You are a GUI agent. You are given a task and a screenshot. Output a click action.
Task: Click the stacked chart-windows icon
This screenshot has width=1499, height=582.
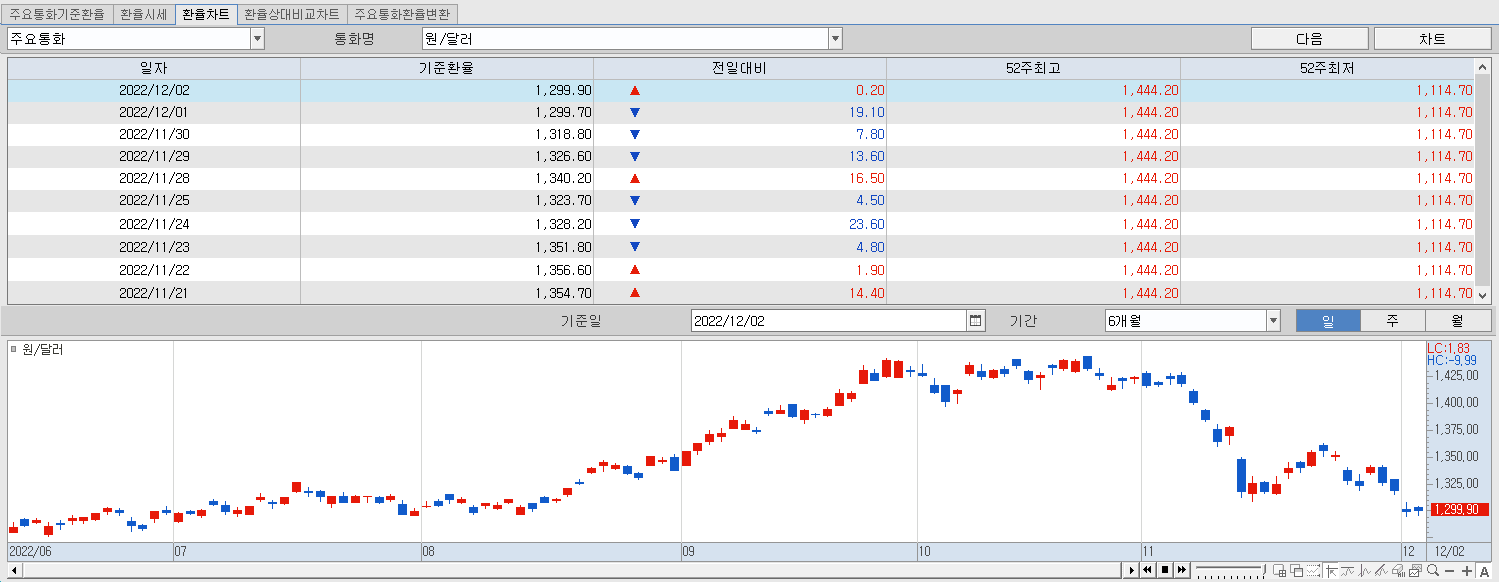1415,570
